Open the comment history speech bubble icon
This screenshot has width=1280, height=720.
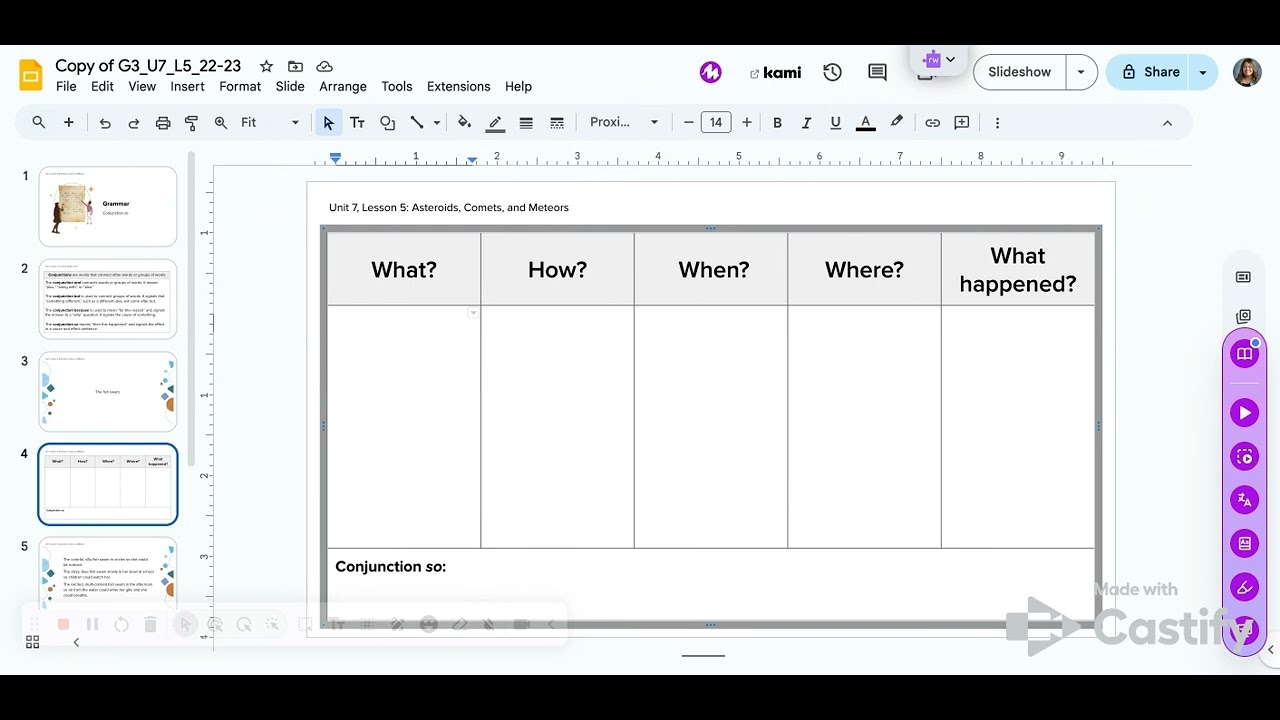[x=877, y=72]
